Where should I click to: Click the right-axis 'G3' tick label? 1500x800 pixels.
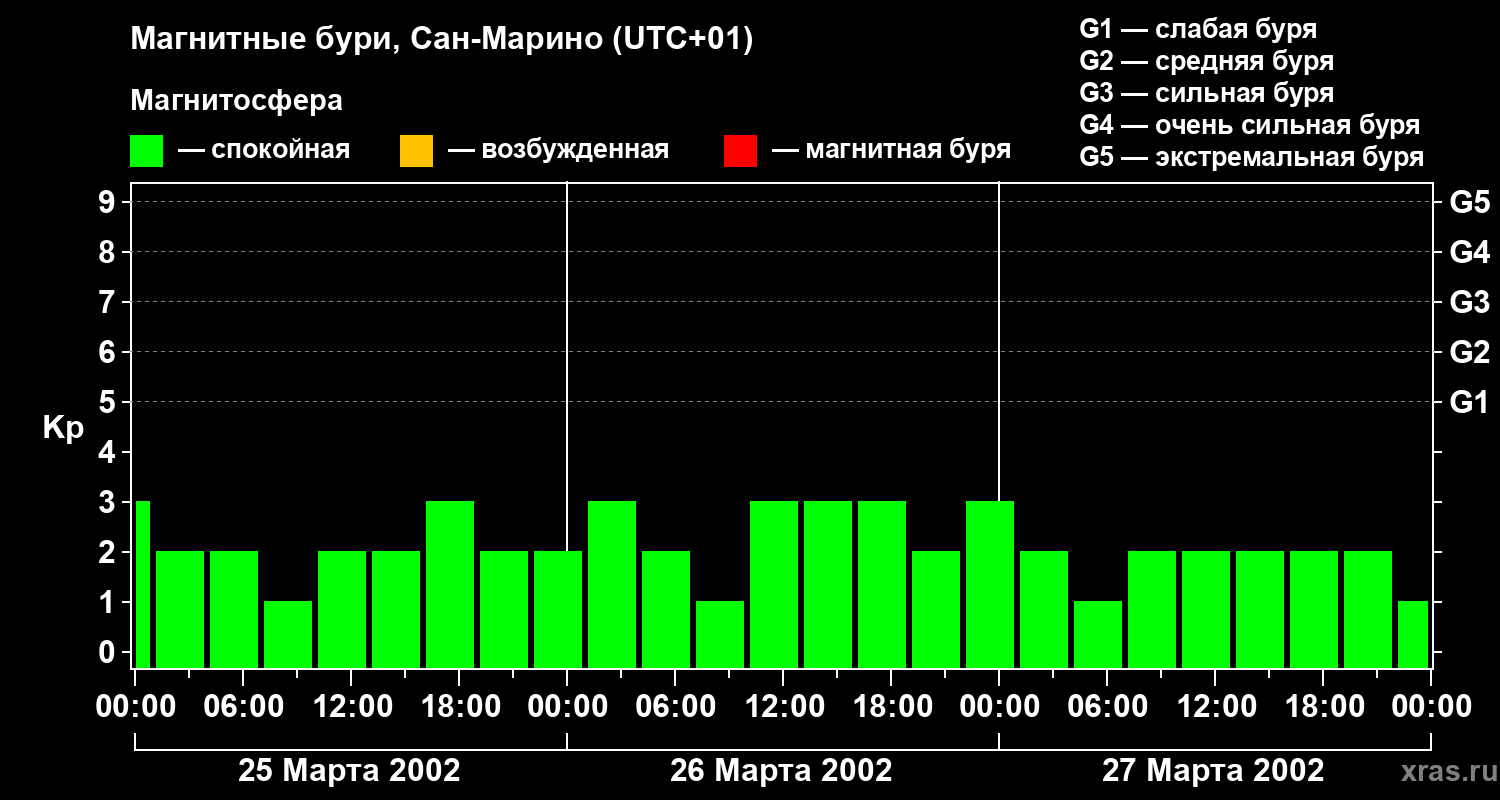tap(1470, 302)
